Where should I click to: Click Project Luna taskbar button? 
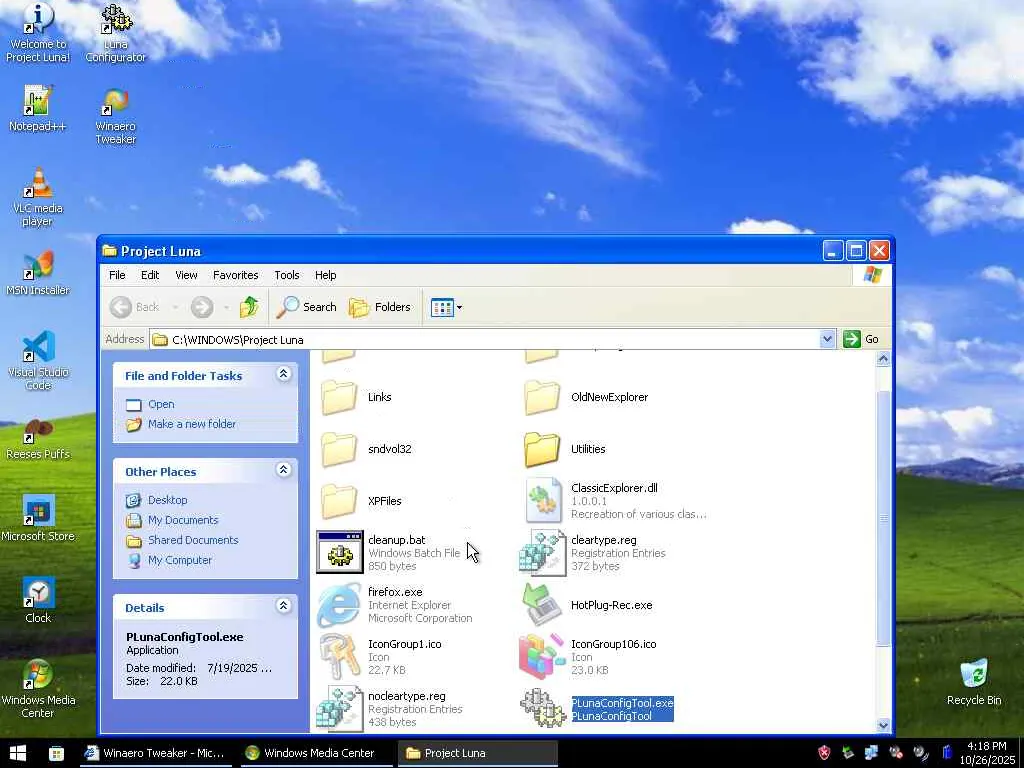[477, 753]
